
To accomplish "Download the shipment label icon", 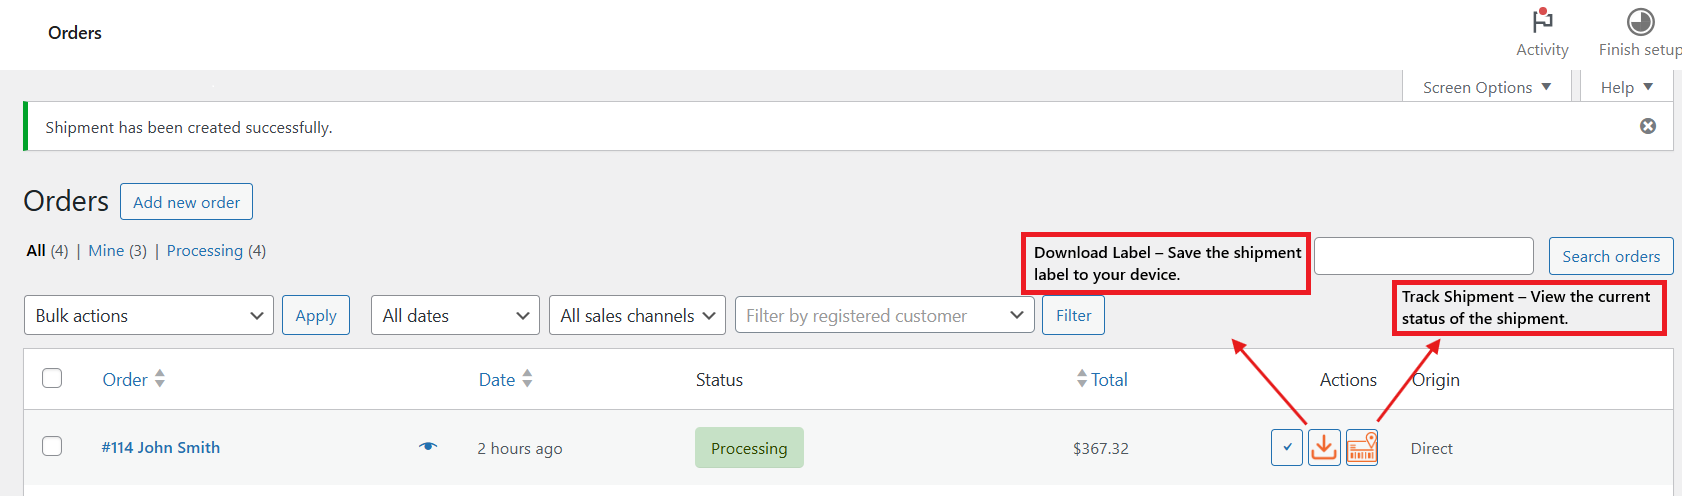I will click(x=1324, y=447).
